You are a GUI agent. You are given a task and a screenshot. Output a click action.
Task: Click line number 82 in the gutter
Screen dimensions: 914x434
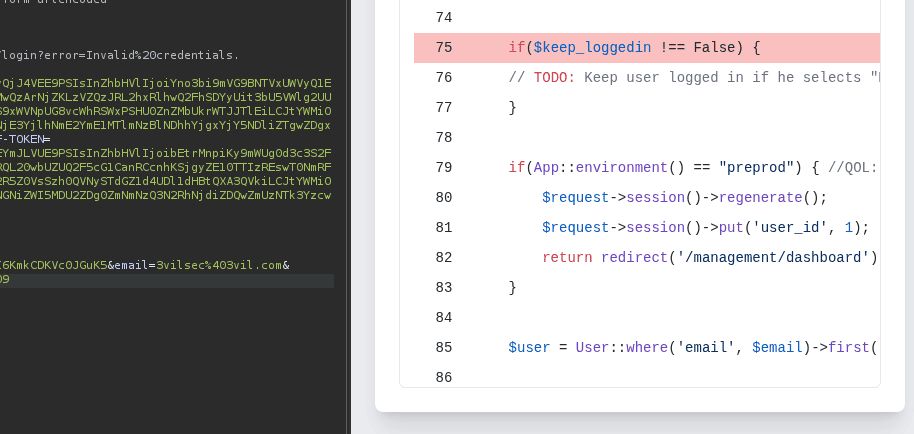(443, 257)
